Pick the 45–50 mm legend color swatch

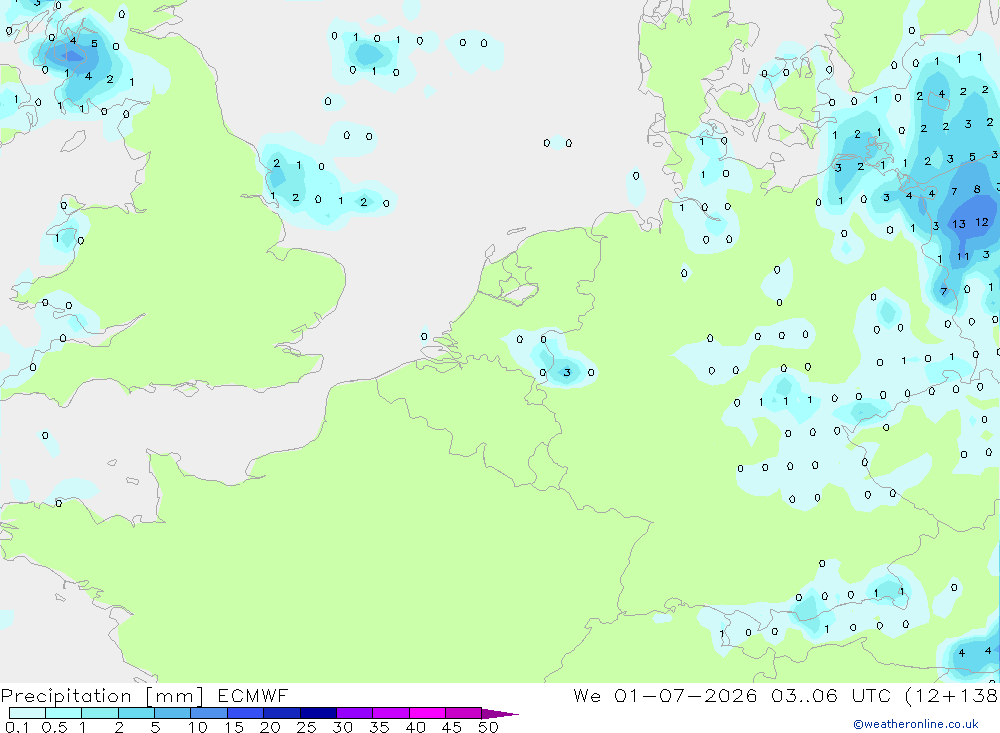pyautogui.click(x=464, y=713)
